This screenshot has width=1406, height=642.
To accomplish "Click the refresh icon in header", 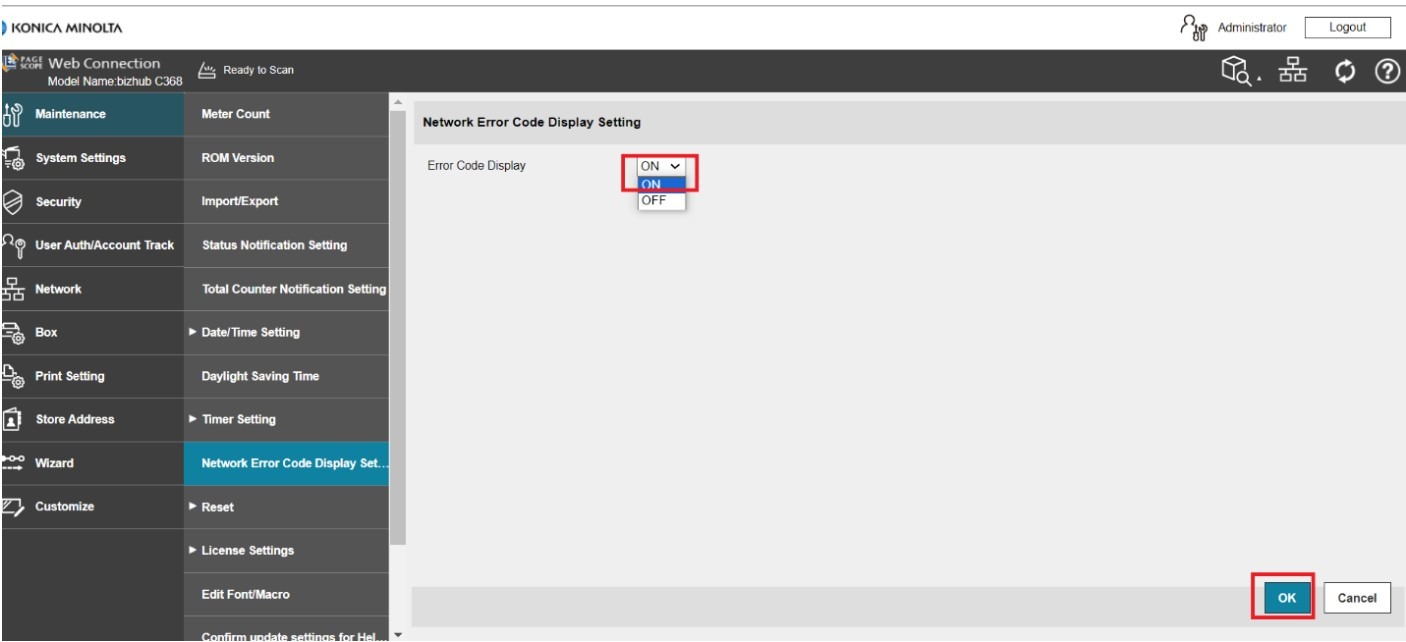I will pyautogui.click(x=1345, y=71).
